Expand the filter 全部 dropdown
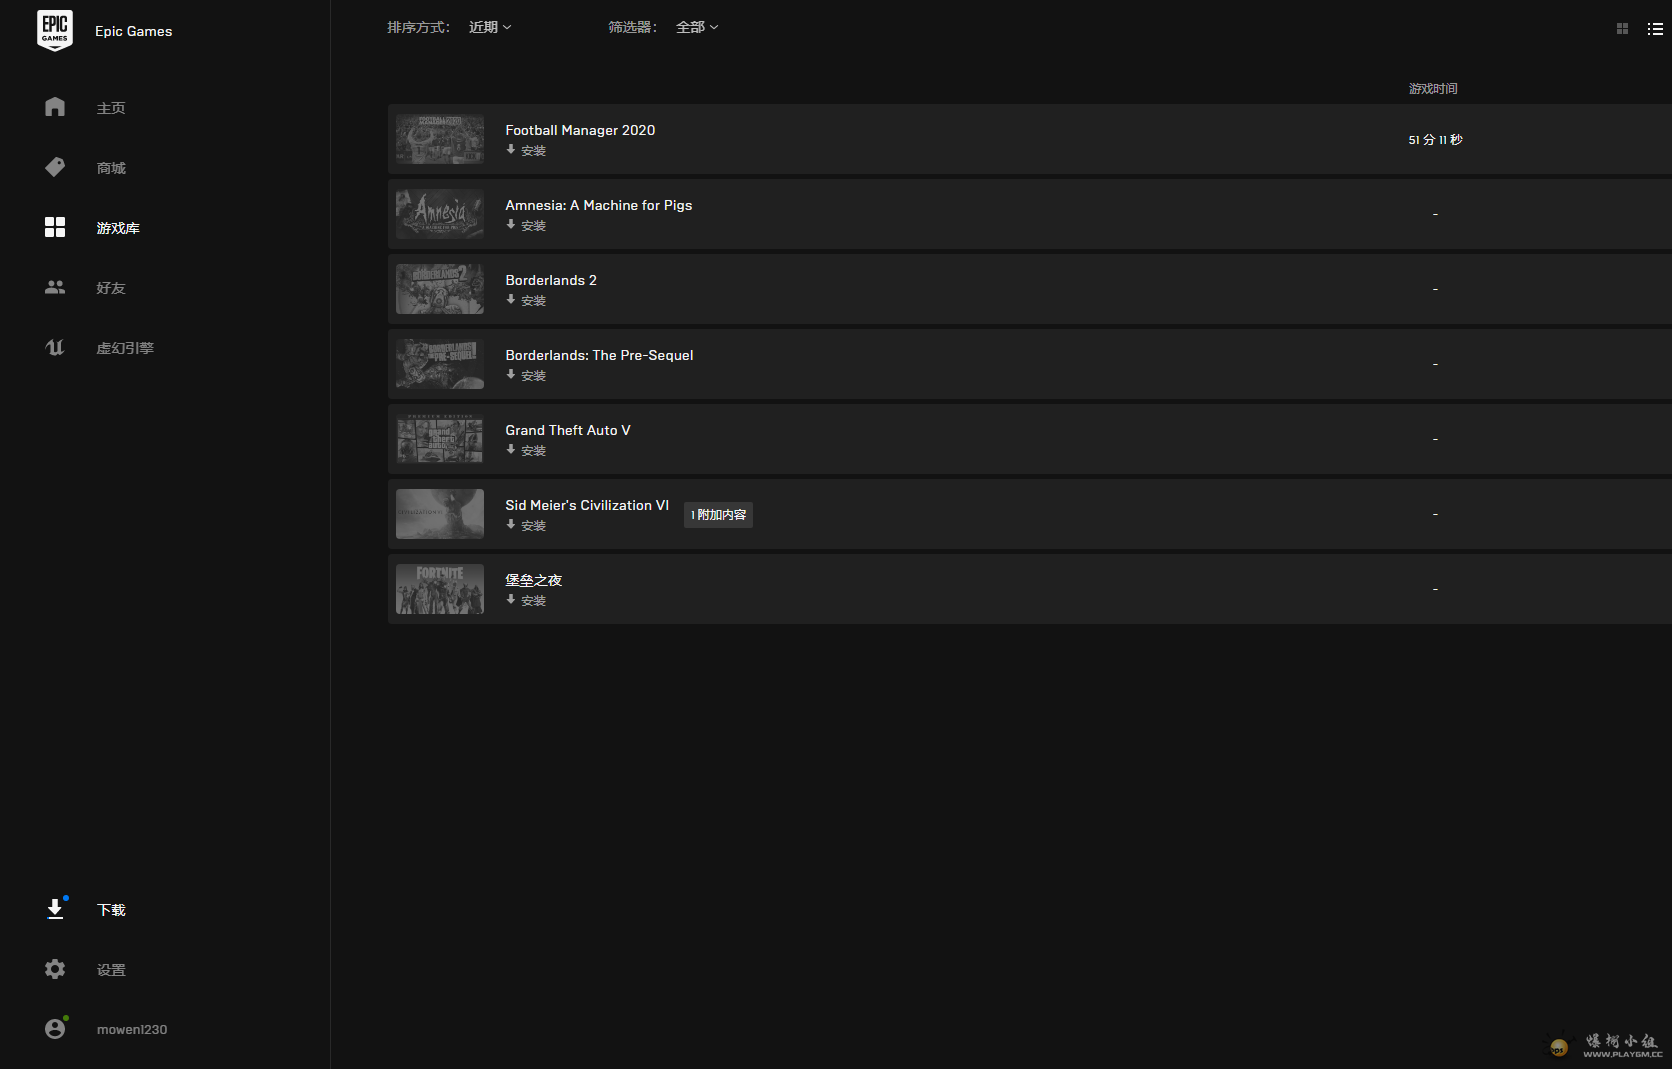Screen dimensions: 1672x1069 [x=697, y=27]
